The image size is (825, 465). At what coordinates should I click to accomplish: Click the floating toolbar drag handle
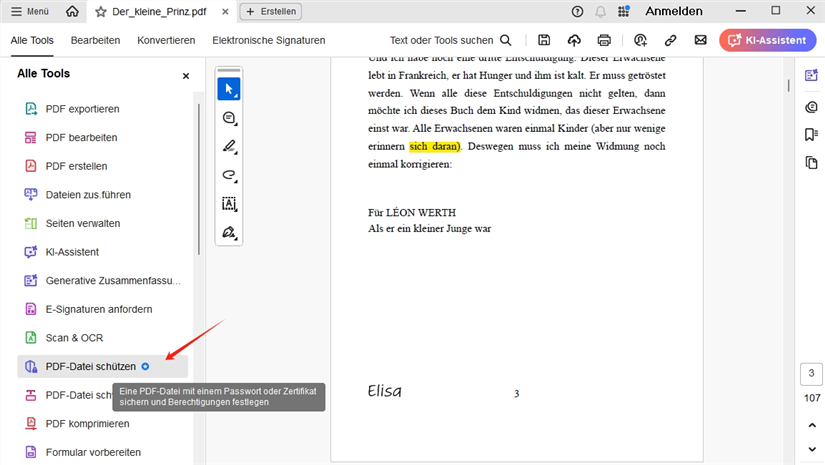pos(229,70)
